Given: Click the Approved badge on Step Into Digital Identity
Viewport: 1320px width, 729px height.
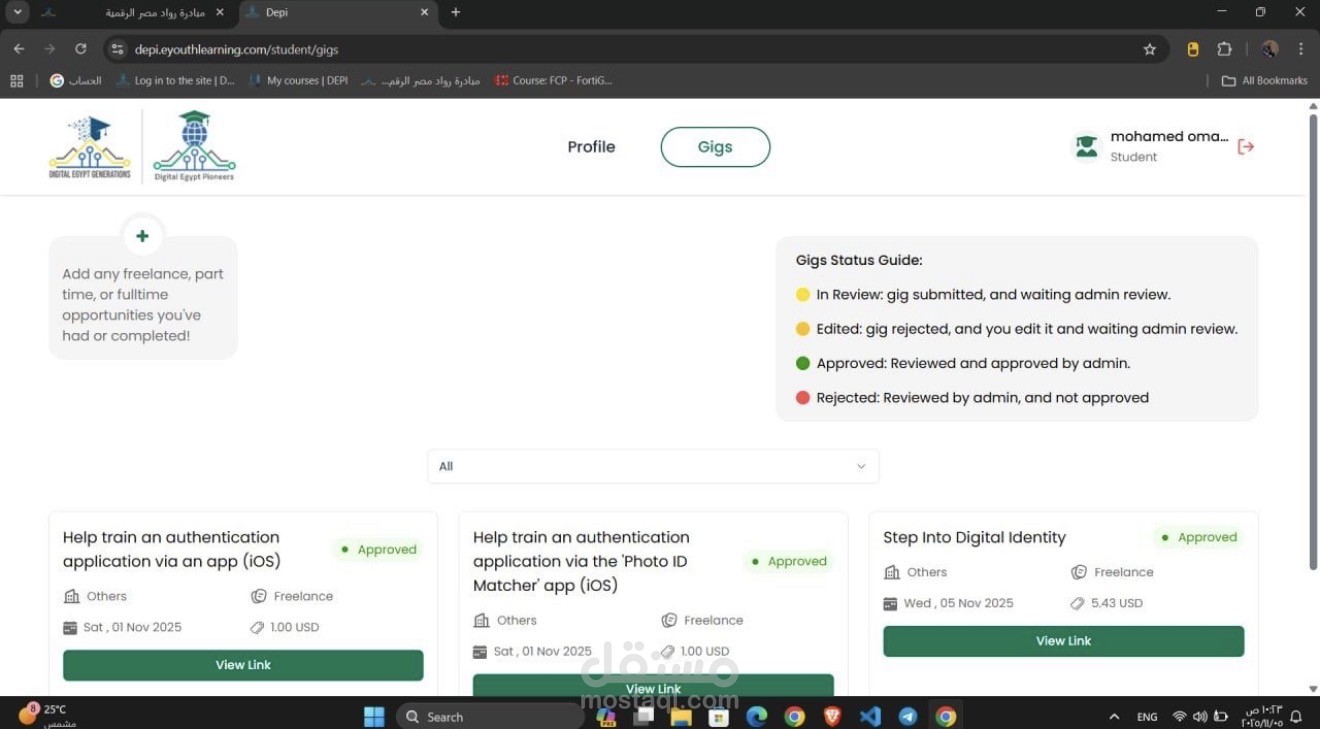Looking at the screenshot, I should (x=1198, y=537).
